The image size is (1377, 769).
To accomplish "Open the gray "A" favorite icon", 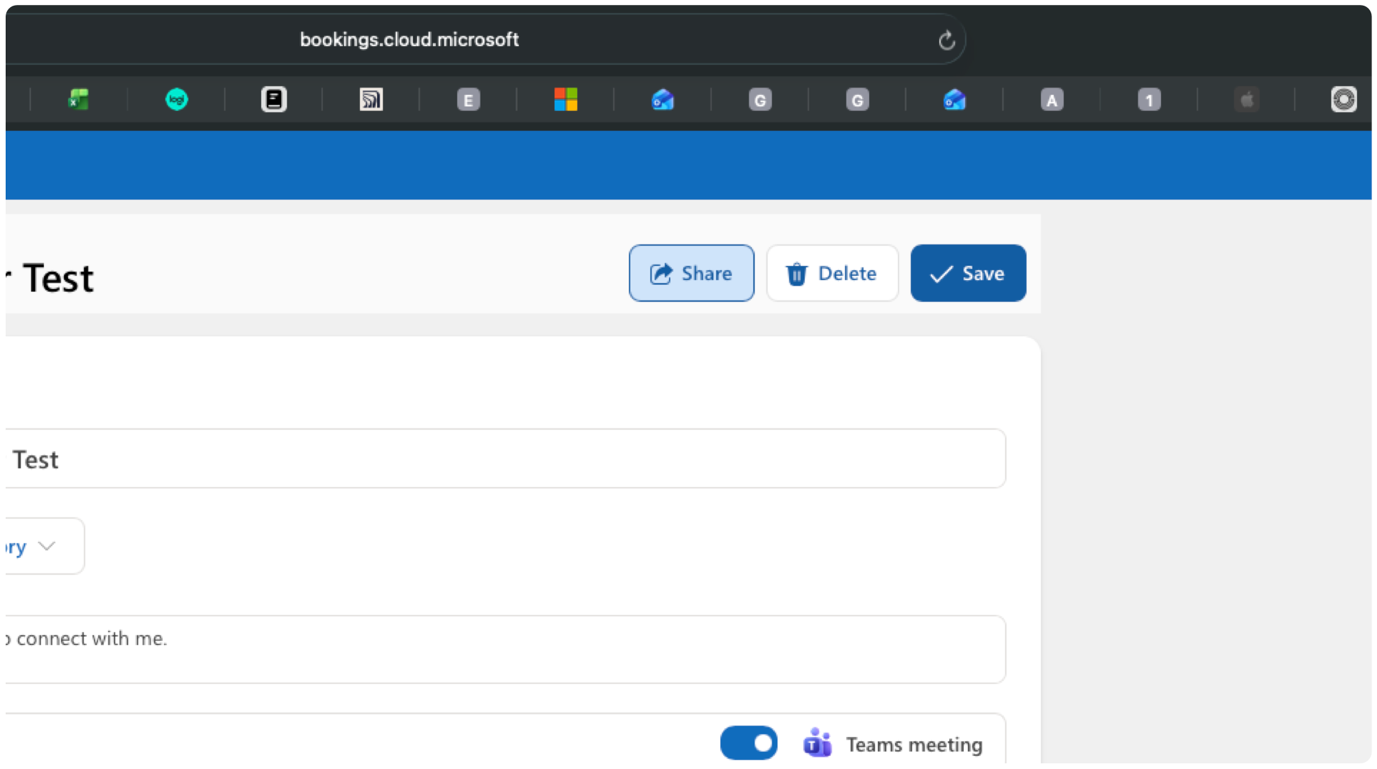I will (x=1051, y=99).
